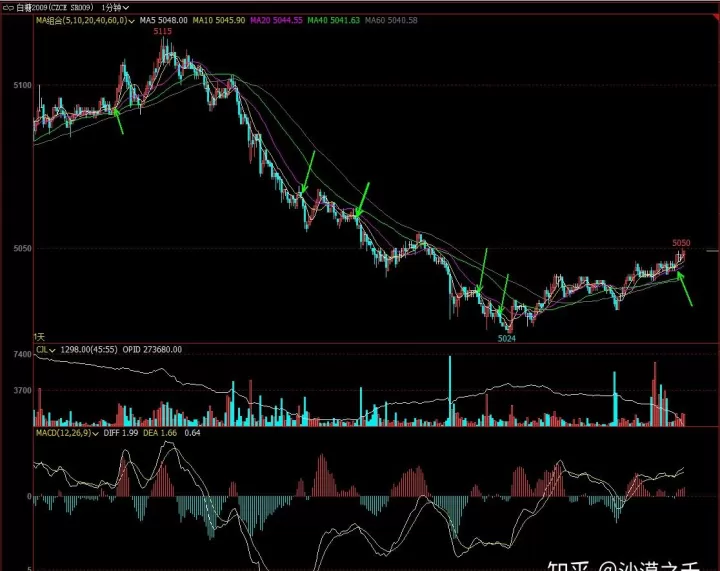Click the MA60 5040.58 value label

tap(391, 20)
